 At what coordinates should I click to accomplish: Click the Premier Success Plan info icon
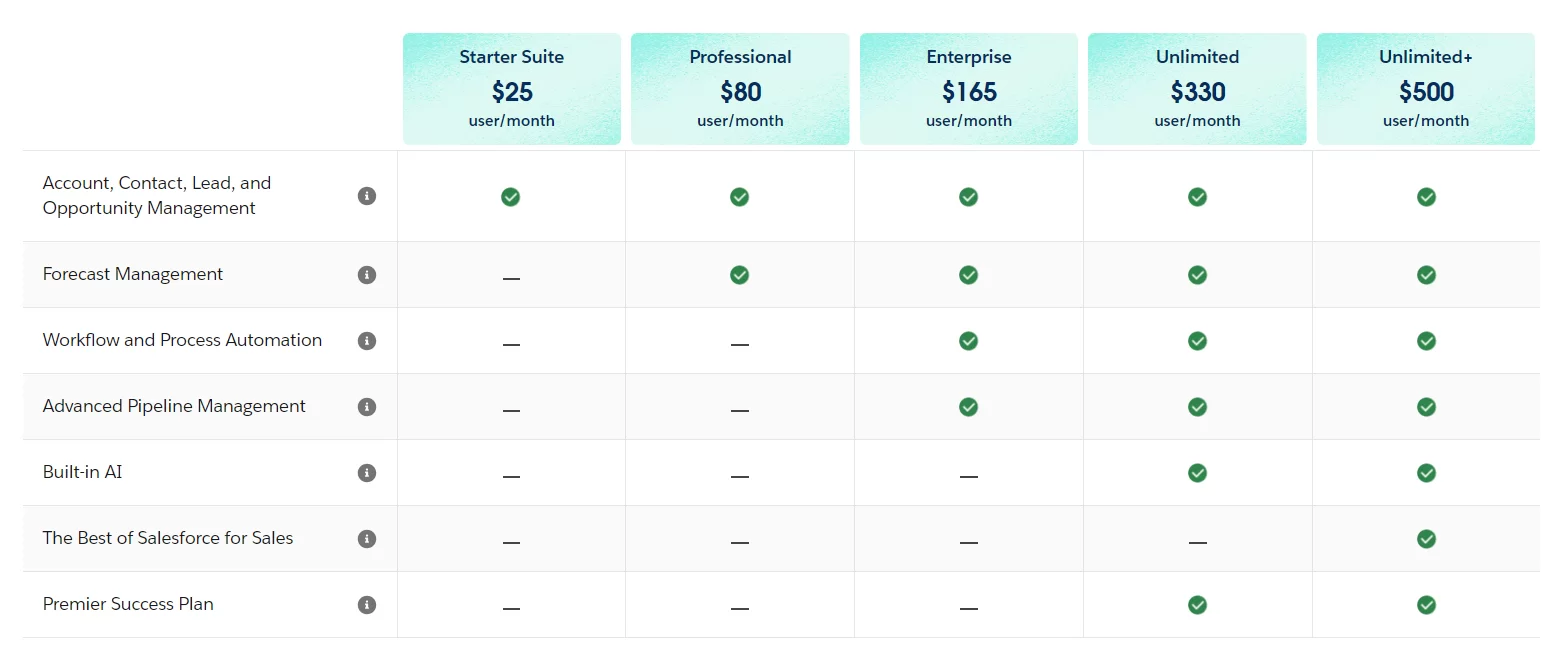367,604
